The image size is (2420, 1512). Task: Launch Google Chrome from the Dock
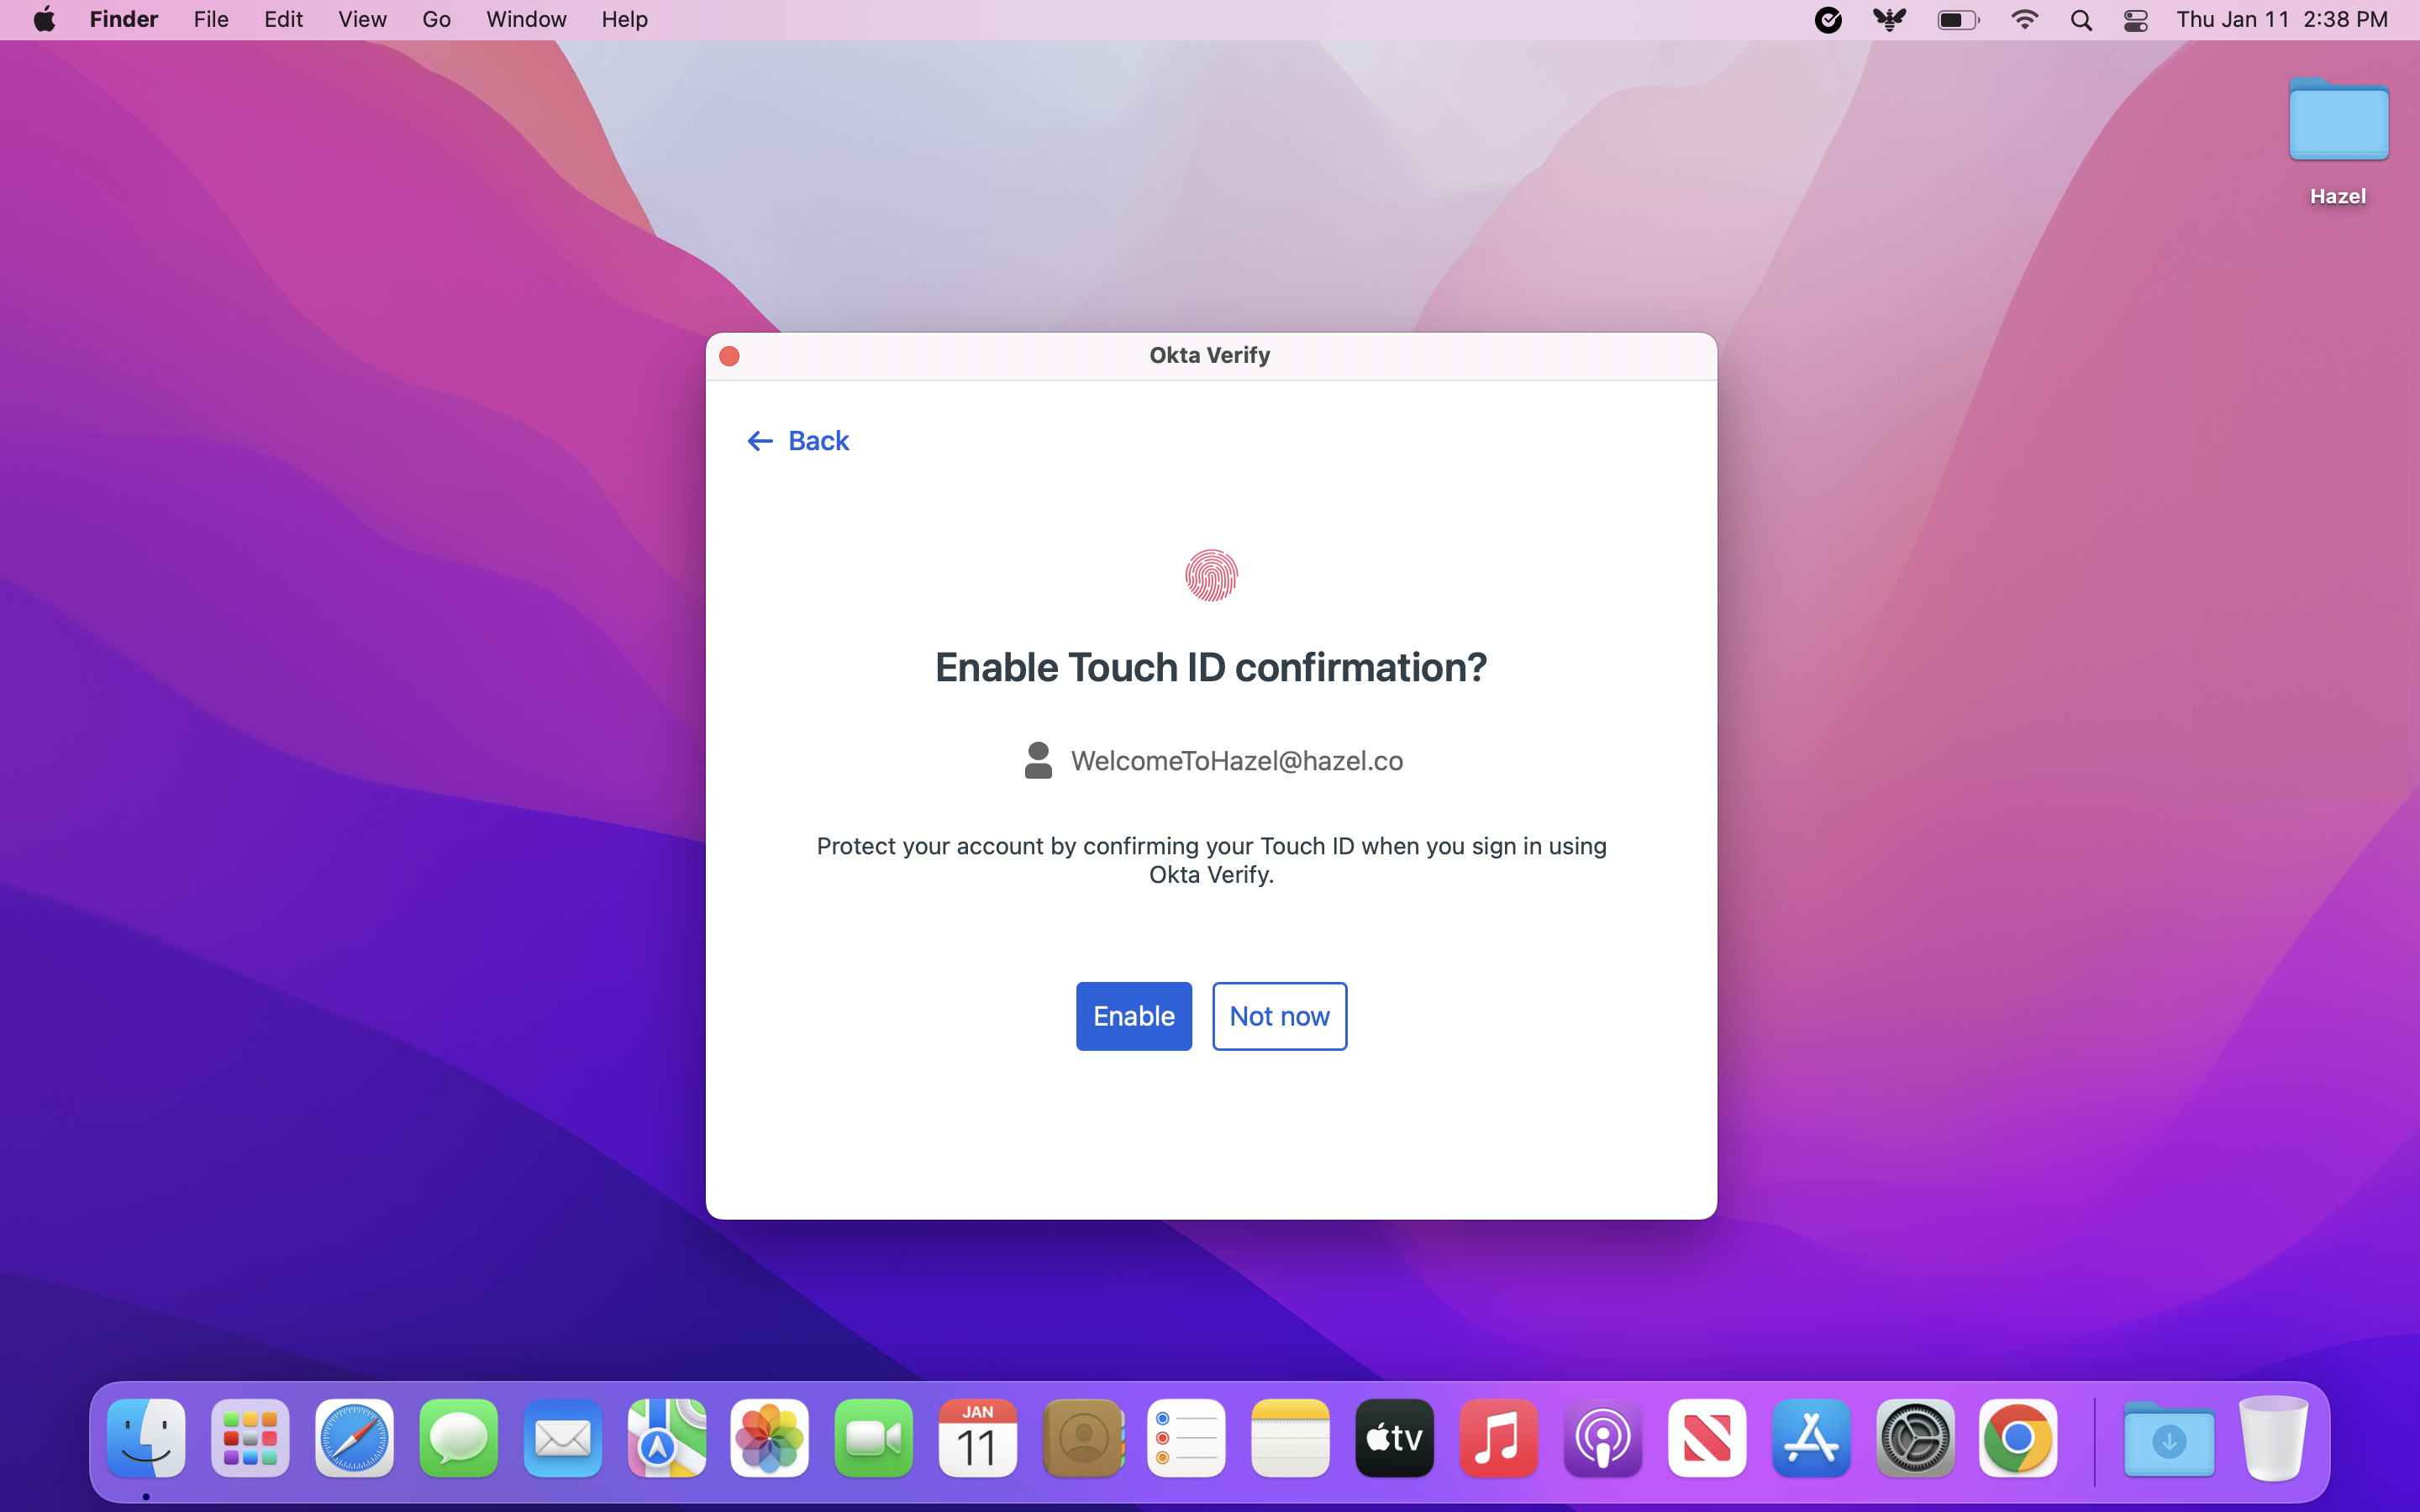(2018, 1438)
